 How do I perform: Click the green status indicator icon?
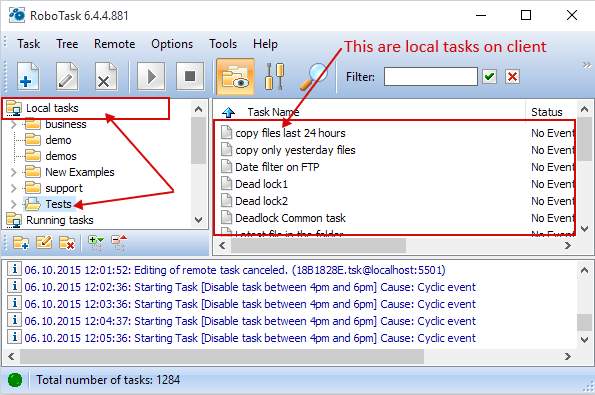[15, 380]
